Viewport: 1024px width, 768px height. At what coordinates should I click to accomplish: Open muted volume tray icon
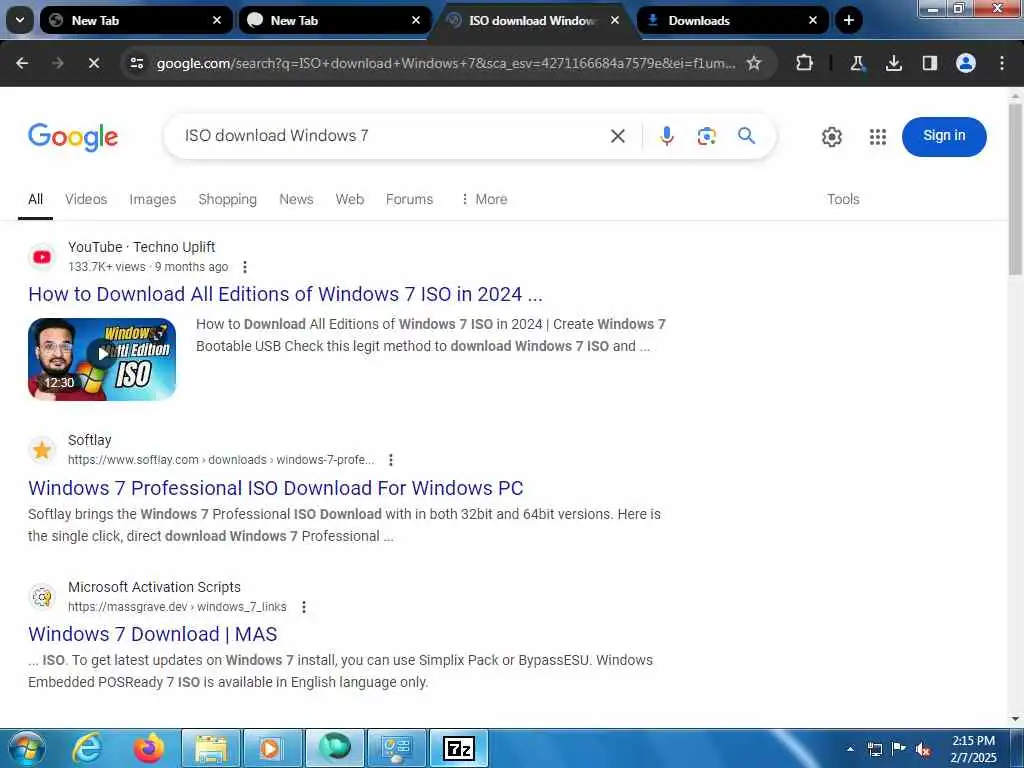(x=923, y=749)
